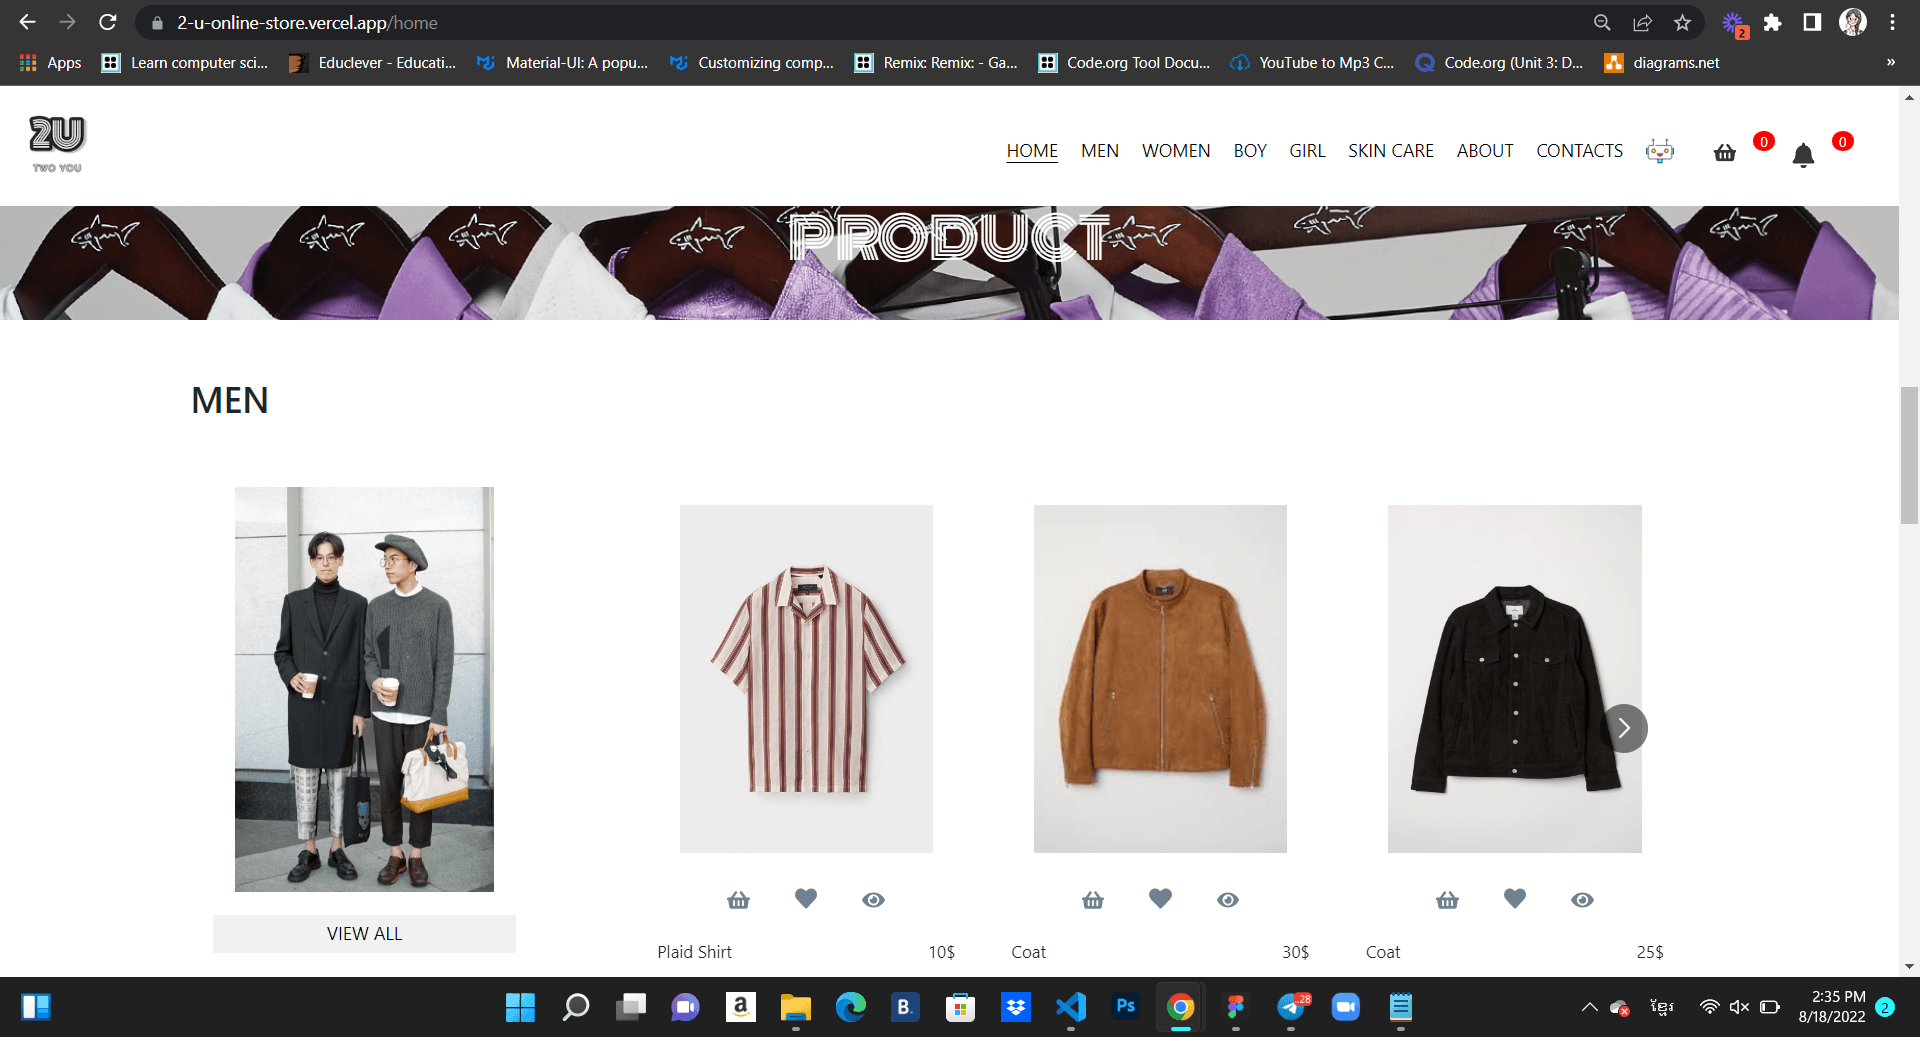The image size is (1920, 1037).
Task: Add the 25$ Coat to basket
Action: pos(1447,900)
